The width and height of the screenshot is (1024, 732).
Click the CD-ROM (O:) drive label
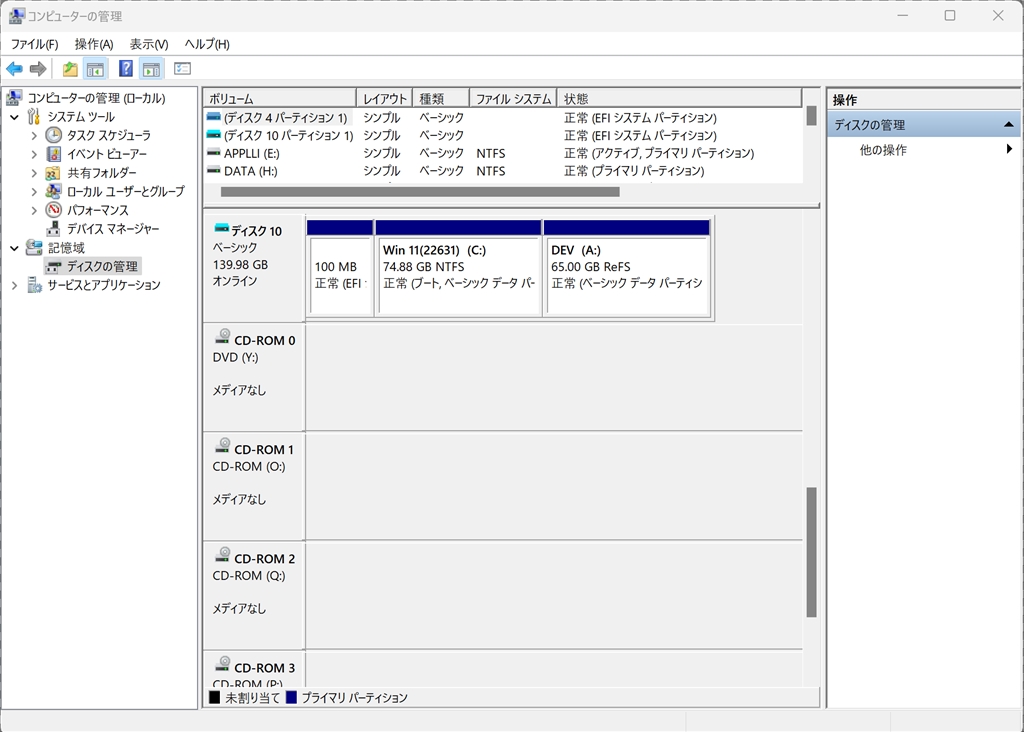[x=249, y=466]
